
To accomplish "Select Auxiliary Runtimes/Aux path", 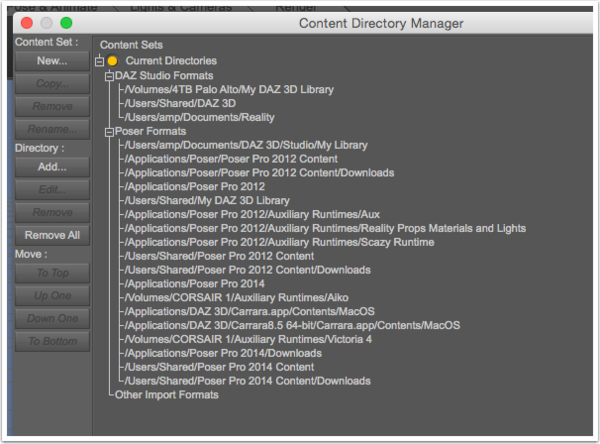I will pos(252,214).
